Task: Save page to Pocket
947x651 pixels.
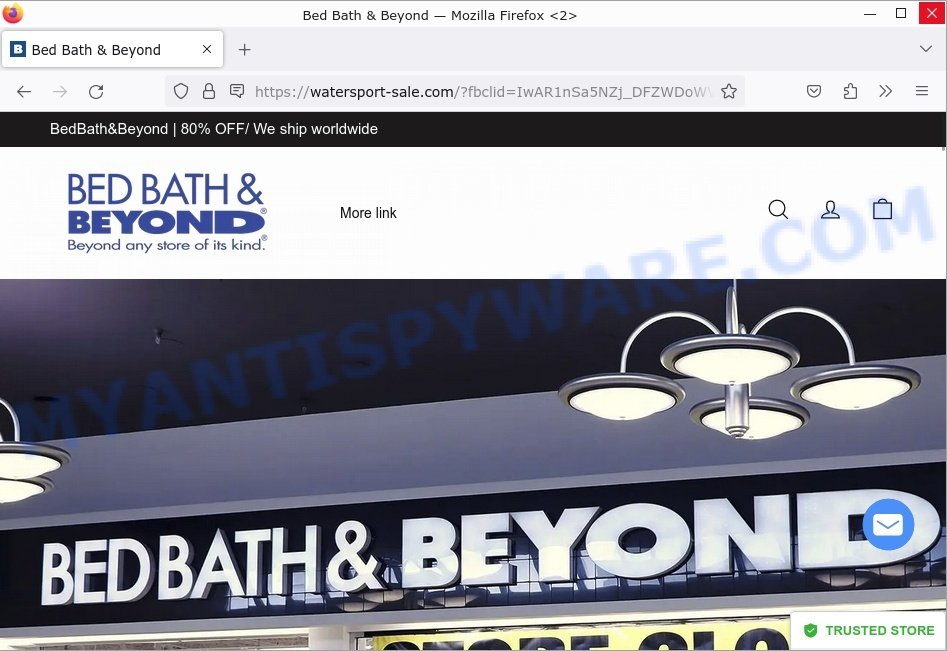Action: tap(814, 91)
